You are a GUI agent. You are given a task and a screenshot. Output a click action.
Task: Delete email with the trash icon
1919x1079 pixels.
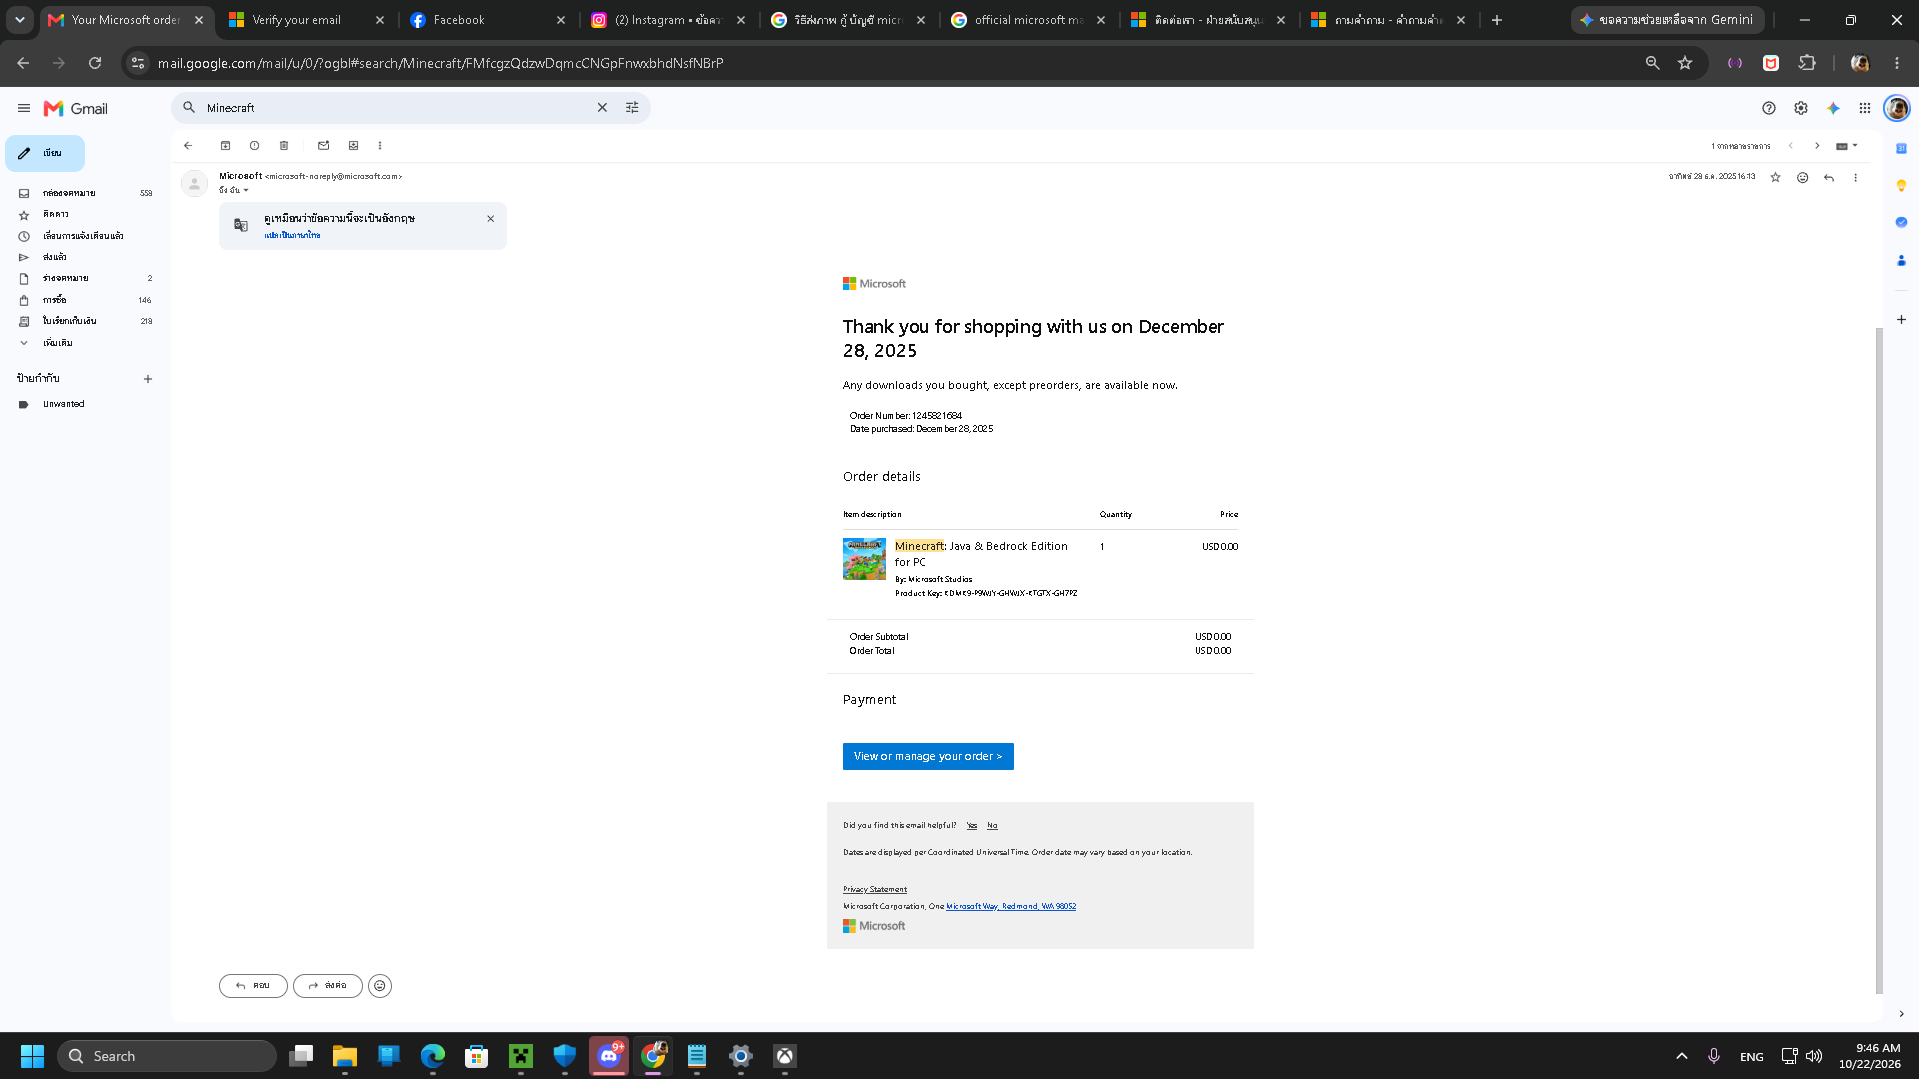click(x=284, y=146)
